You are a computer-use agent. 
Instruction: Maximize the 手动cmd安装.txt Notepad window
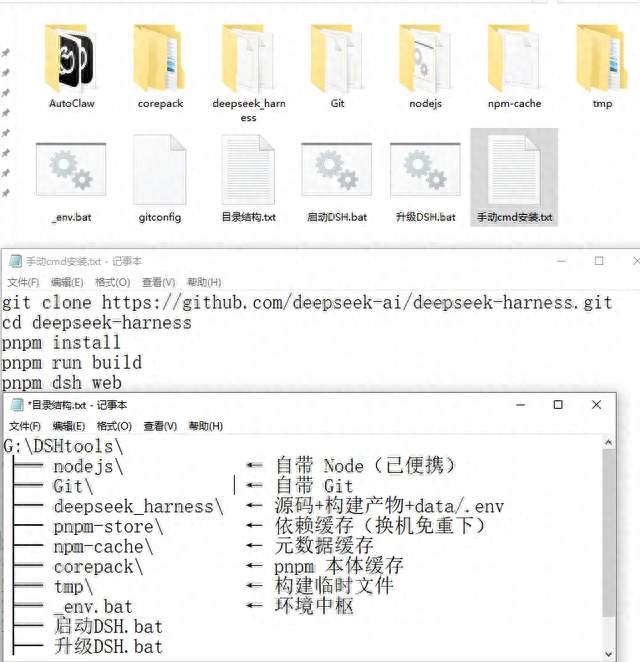click(599, 261)
